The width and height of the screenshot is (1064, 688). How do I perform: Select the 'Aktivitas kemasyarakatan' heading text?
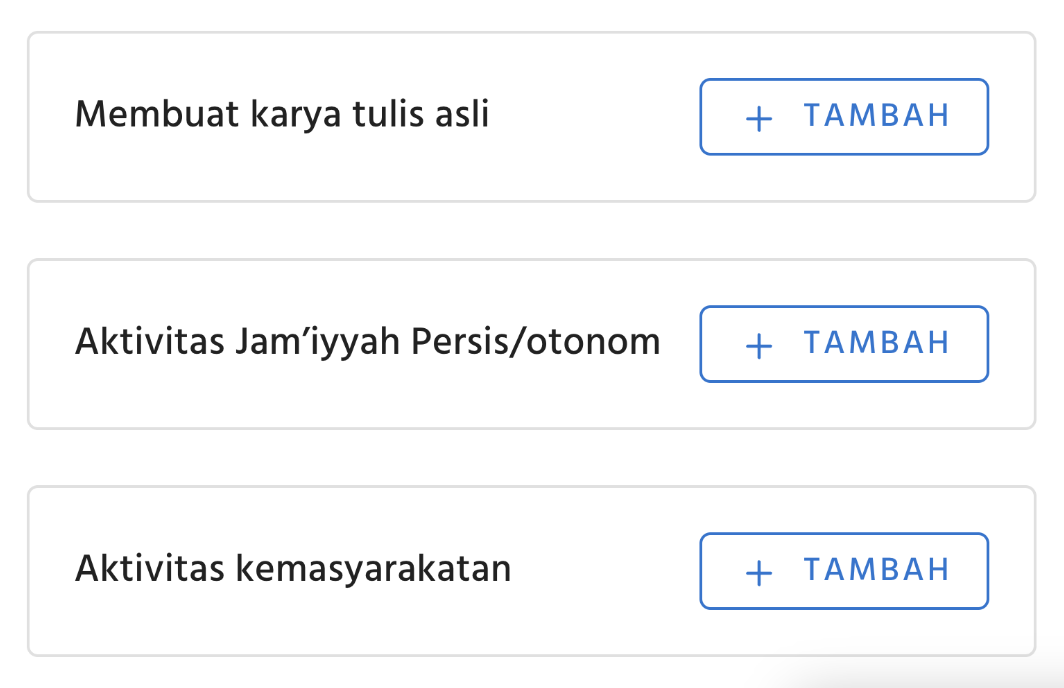point(293,570)
